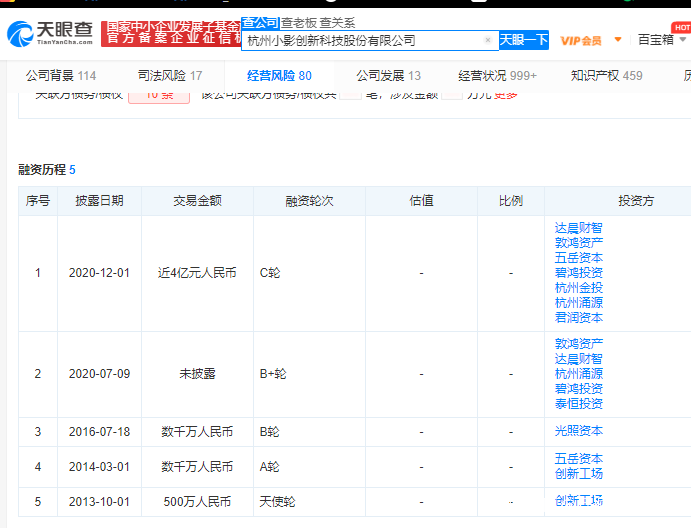The height and width of the screenshot is (528, 691).
Task: Open investor 君润资本 link
Action: pyautogui.click(x=579, y=317)
